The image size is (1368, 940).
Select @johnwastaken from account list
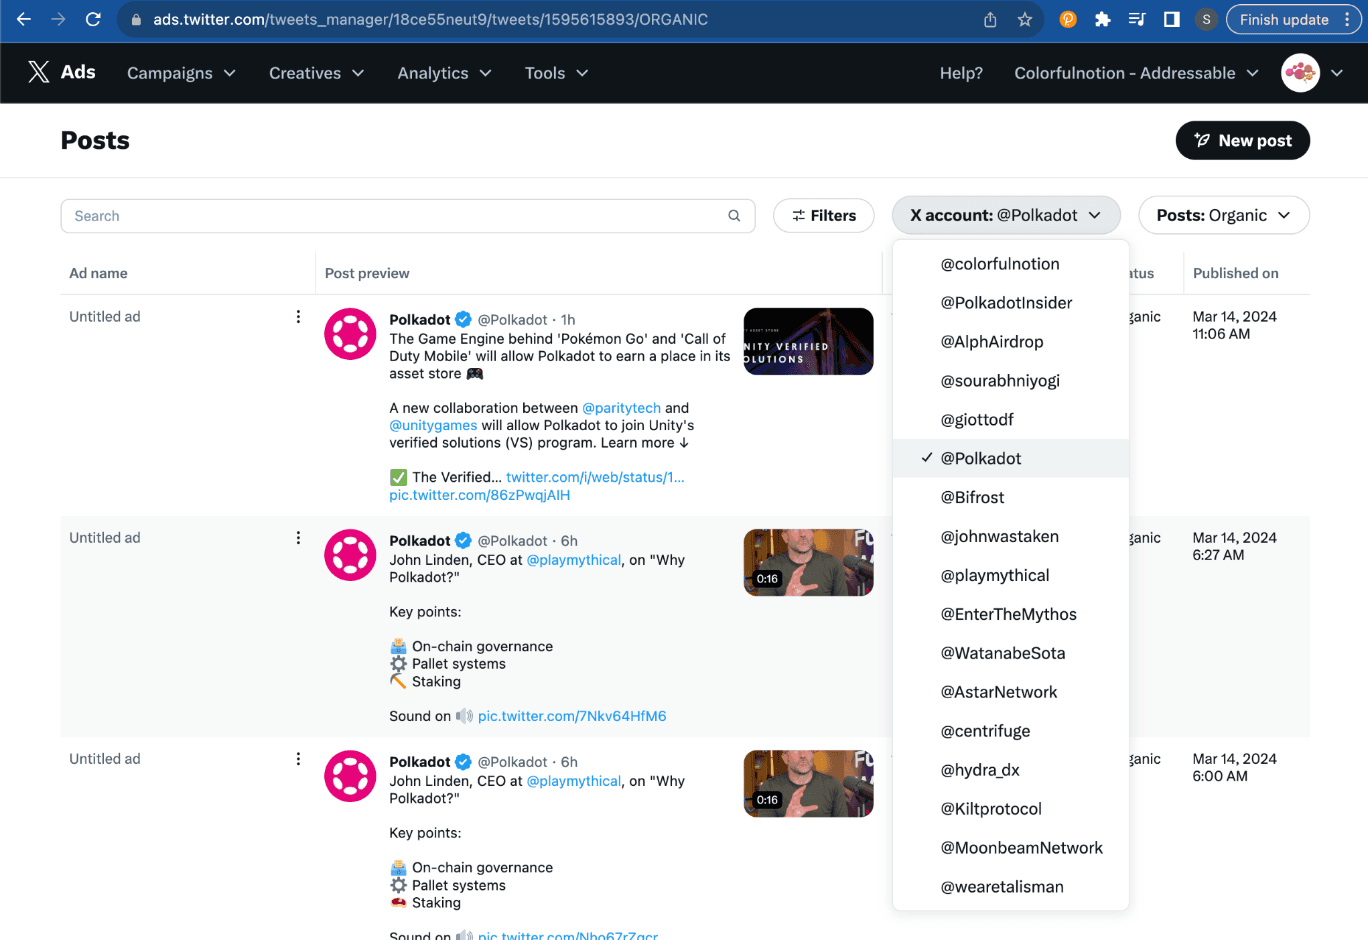tap(1011, 537)
